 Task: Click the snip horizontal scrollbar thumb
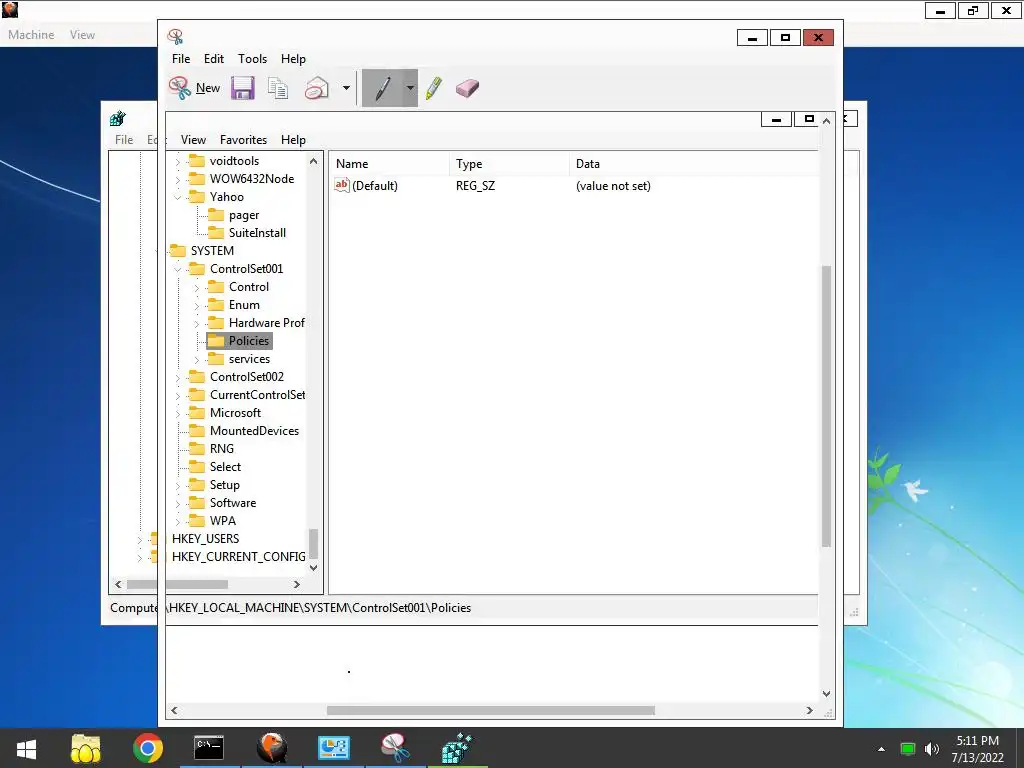(x=490, y=711)
